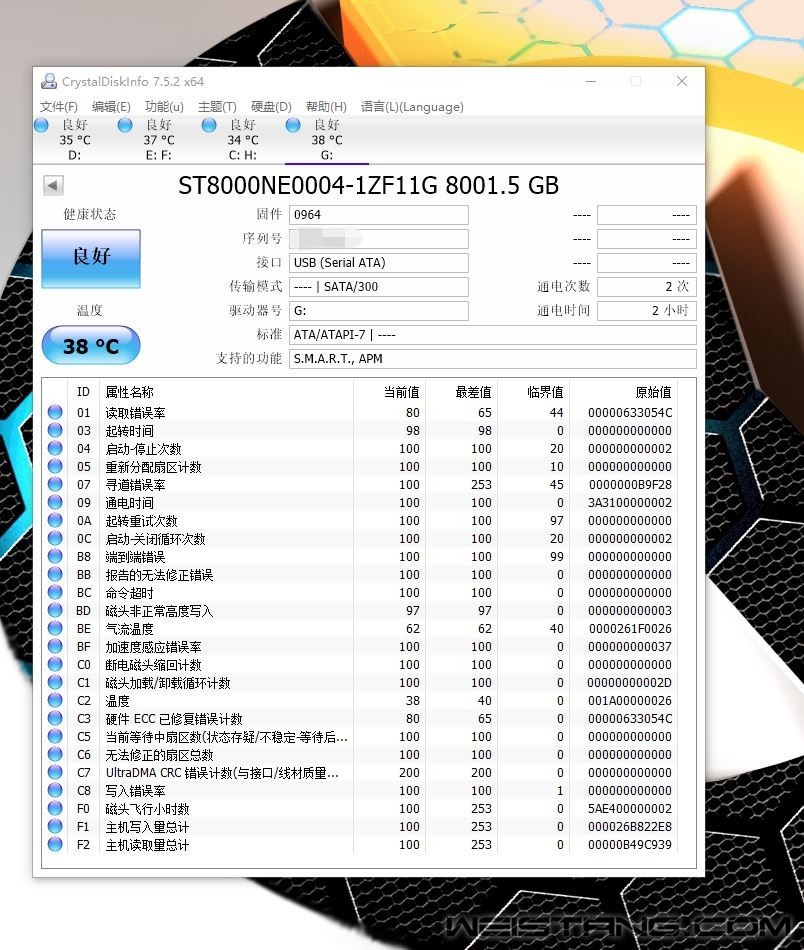Click the status orb for F0 磁头飞行小时数

click(x=55, y=808)
